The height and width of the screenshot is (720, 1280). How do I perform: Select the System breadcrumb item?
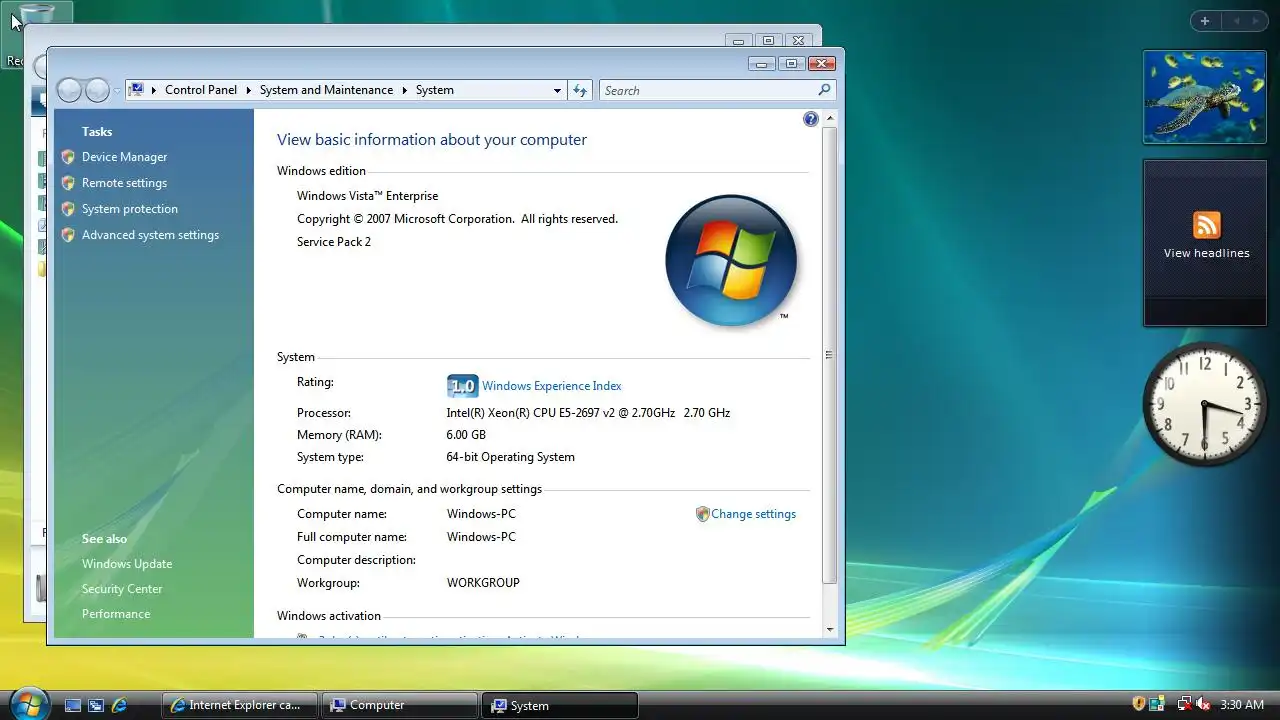click(435, 90)
